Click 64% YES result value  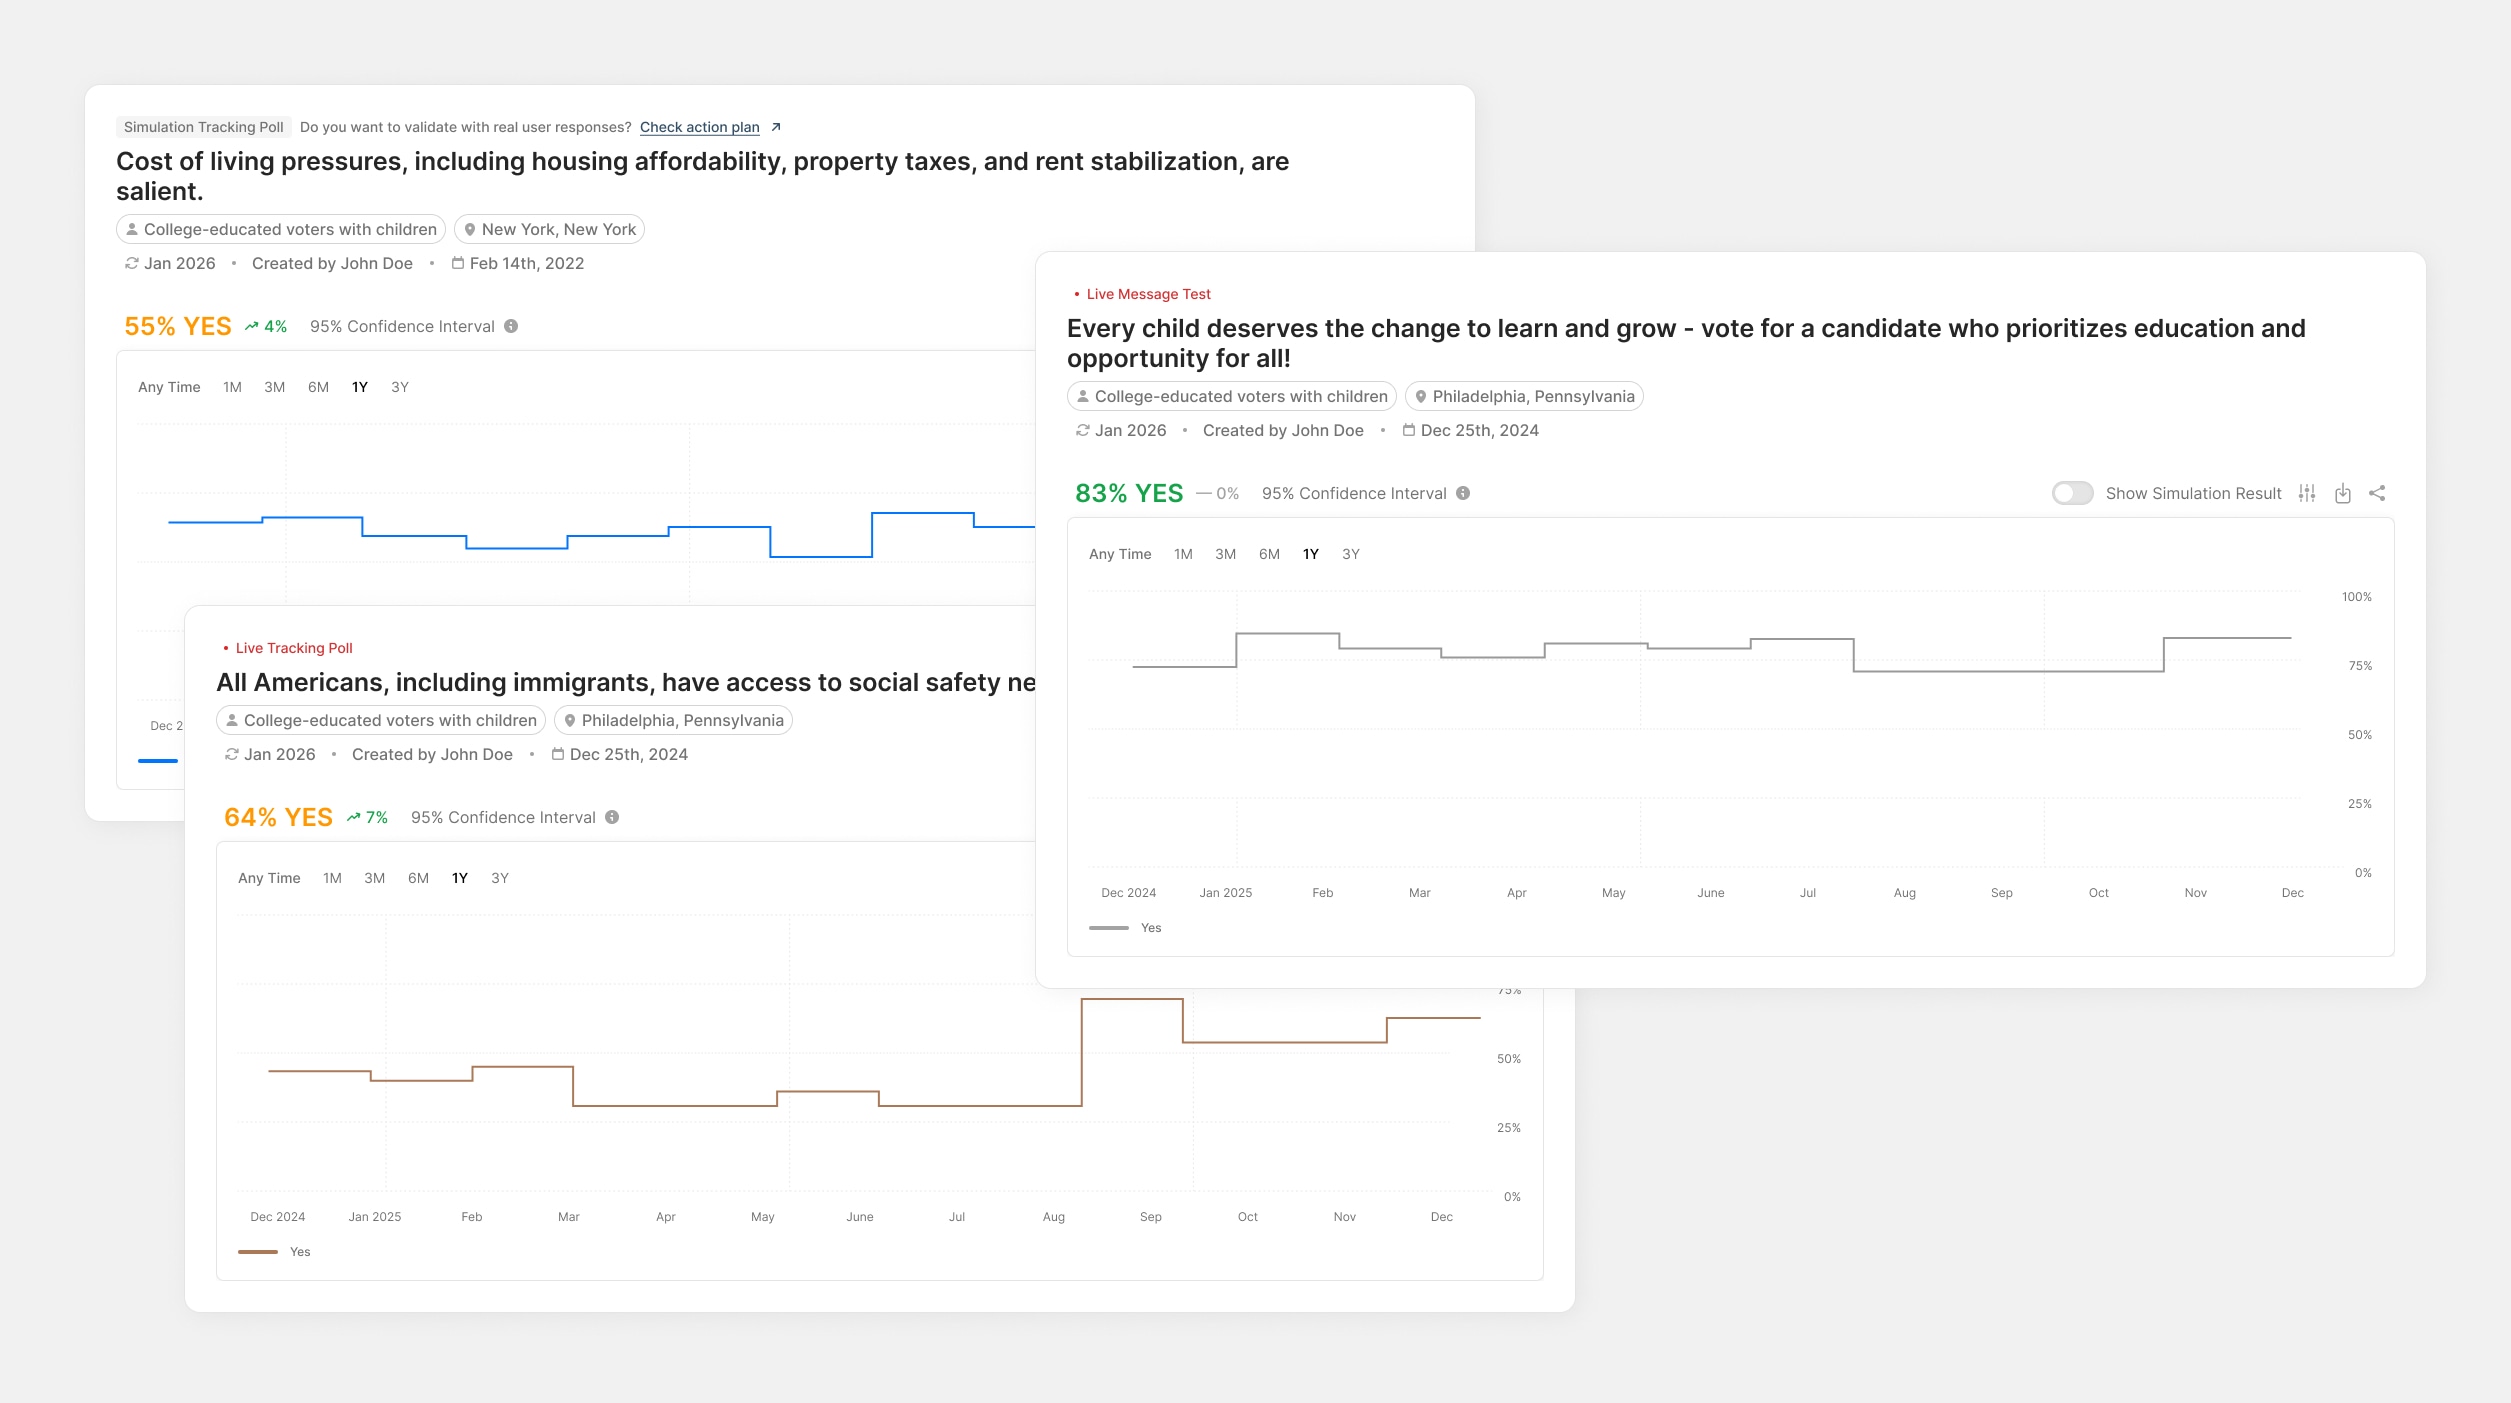[x=278, y=817]
